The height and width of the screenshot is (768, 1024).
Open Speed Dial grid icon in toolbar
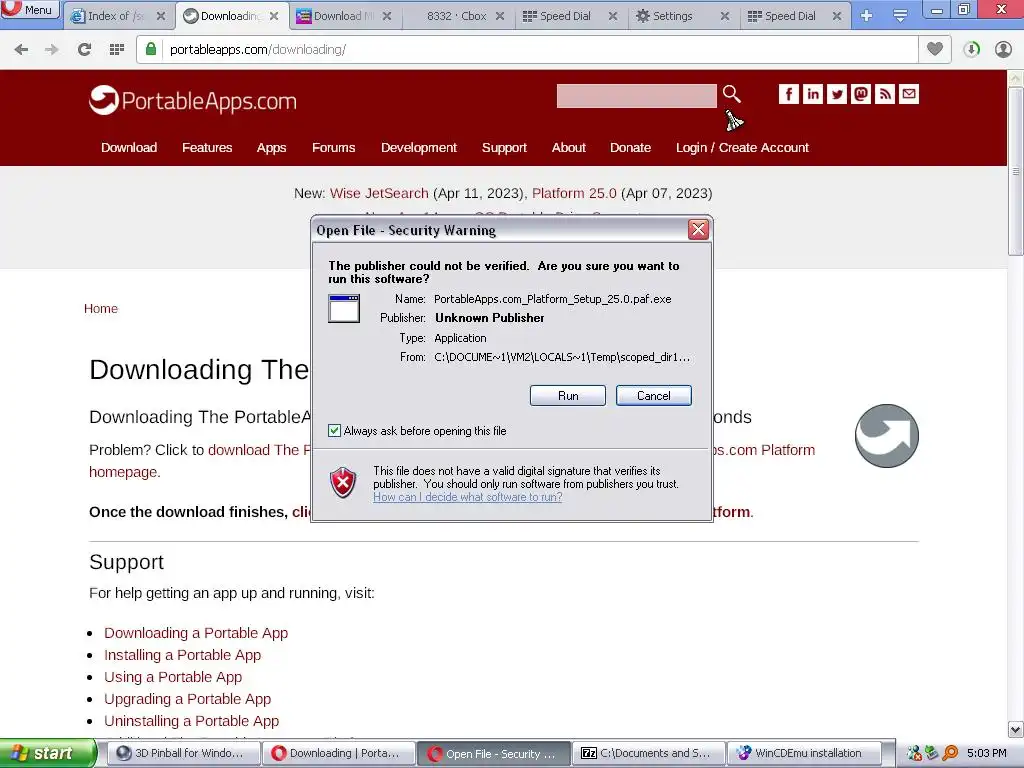116,49
